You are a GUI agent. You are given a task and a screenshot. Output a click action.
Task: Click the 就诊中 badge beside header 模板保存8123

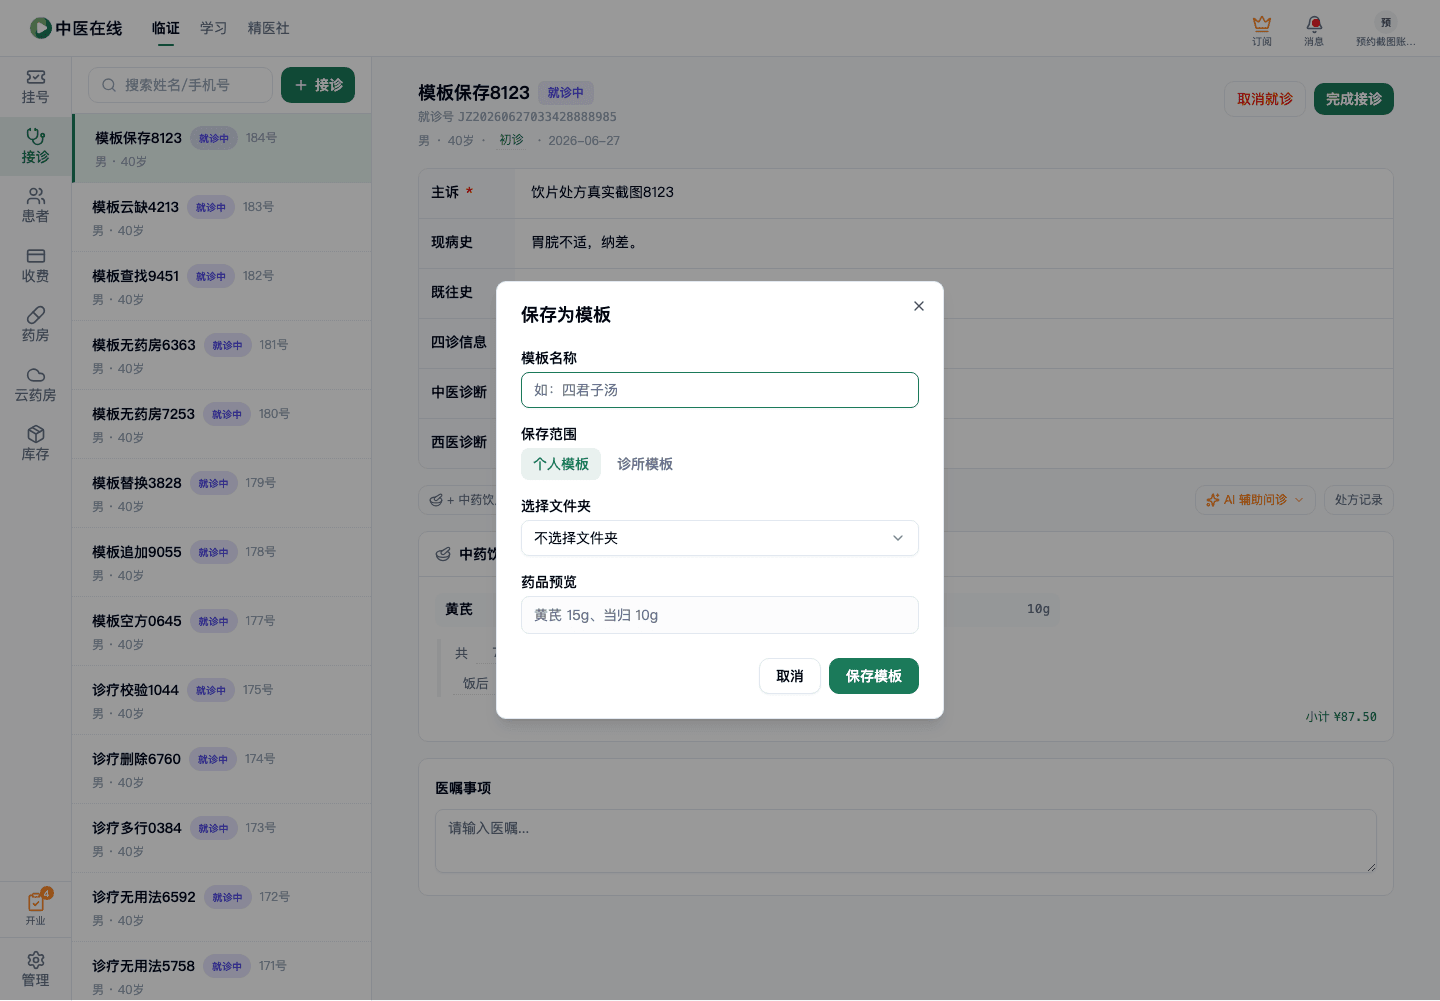tap(566, 93)
